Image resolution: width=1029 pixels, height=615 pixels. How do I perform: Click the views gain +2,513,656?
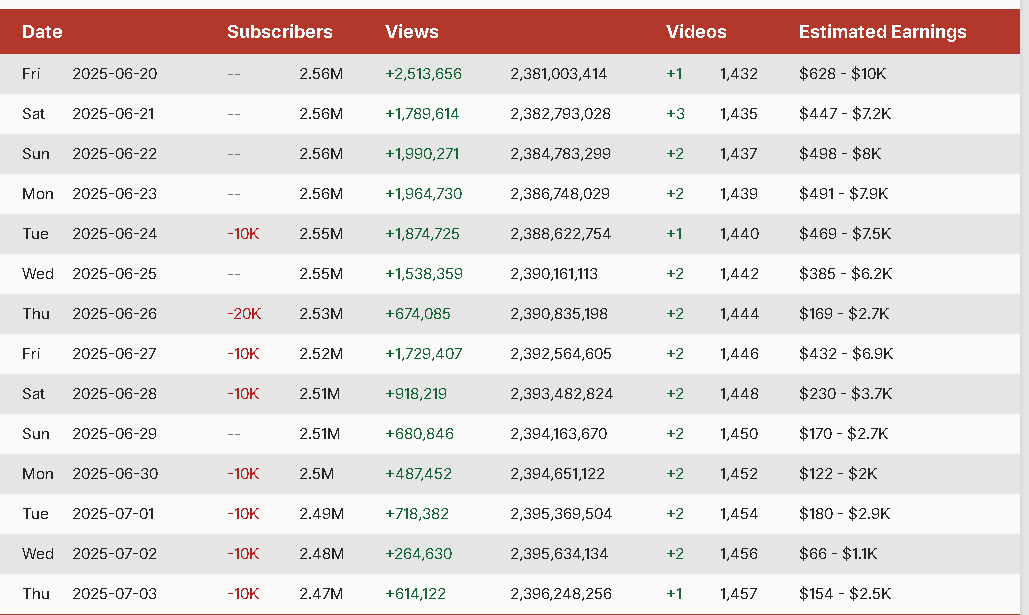coord(423,74)
